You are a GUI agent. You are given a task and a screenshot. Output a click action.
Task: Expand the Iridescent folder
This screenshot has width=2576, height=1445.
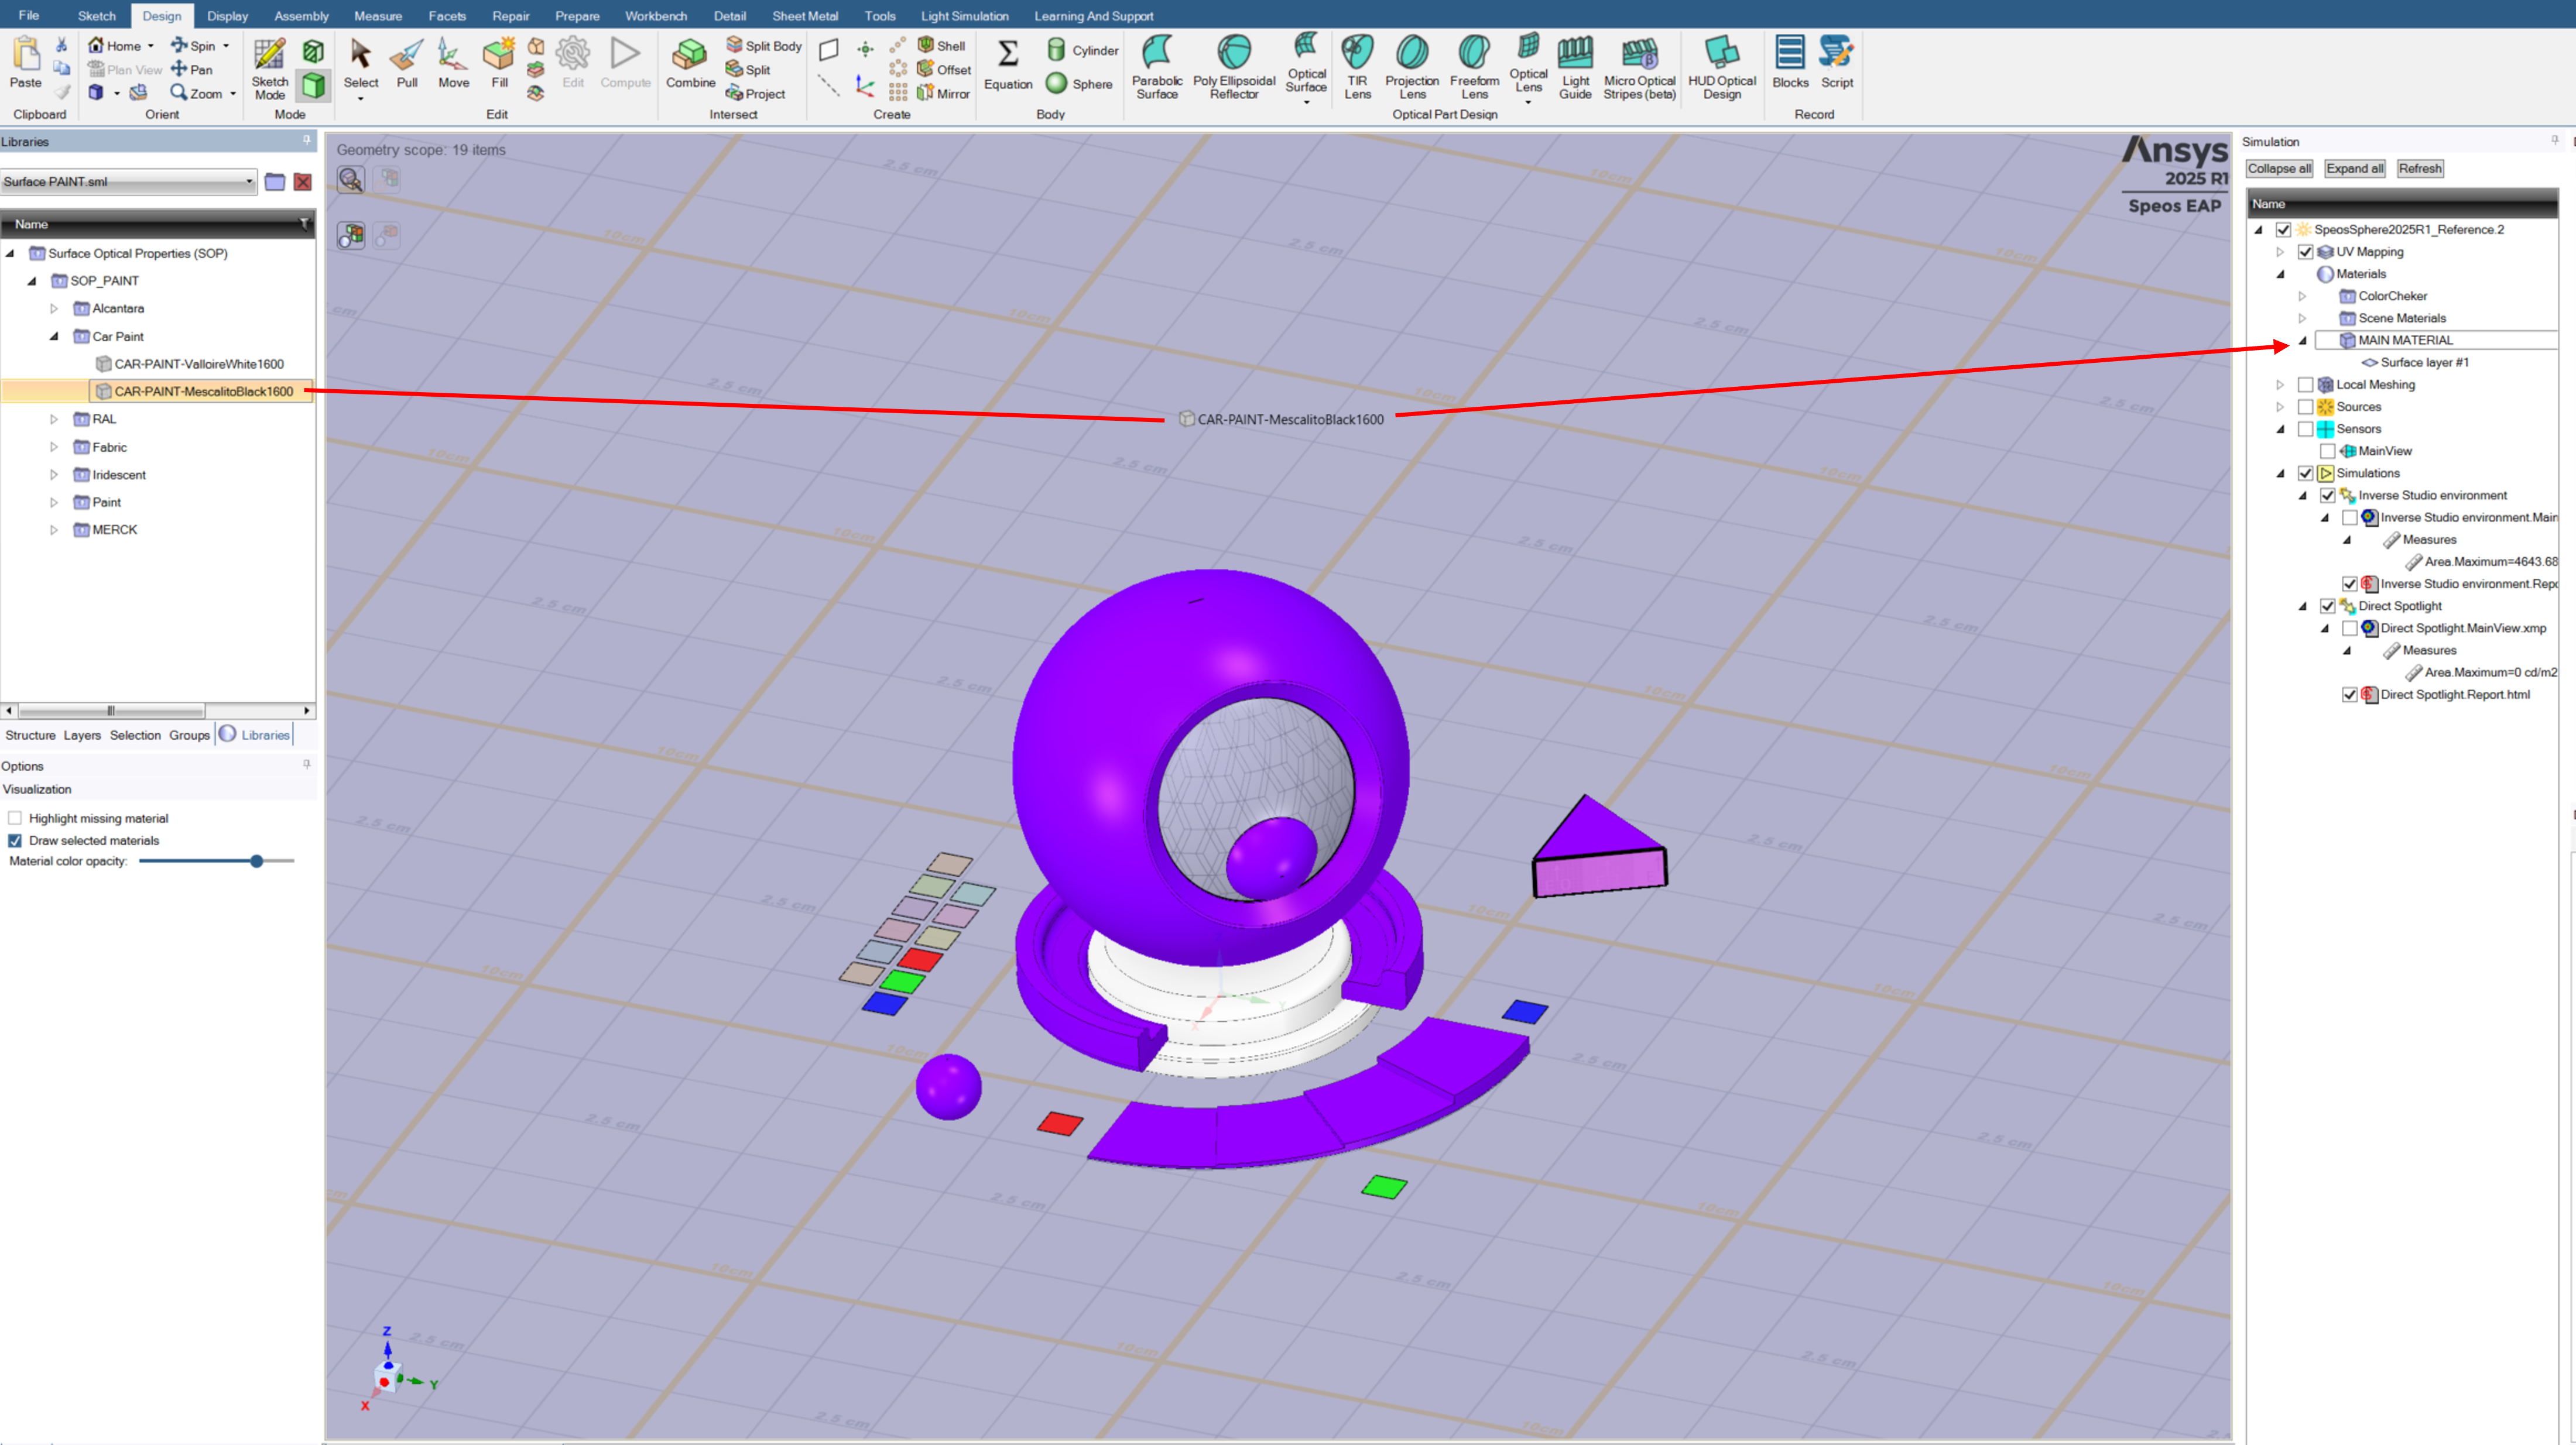pyautogui.click(x=54, y=475)
